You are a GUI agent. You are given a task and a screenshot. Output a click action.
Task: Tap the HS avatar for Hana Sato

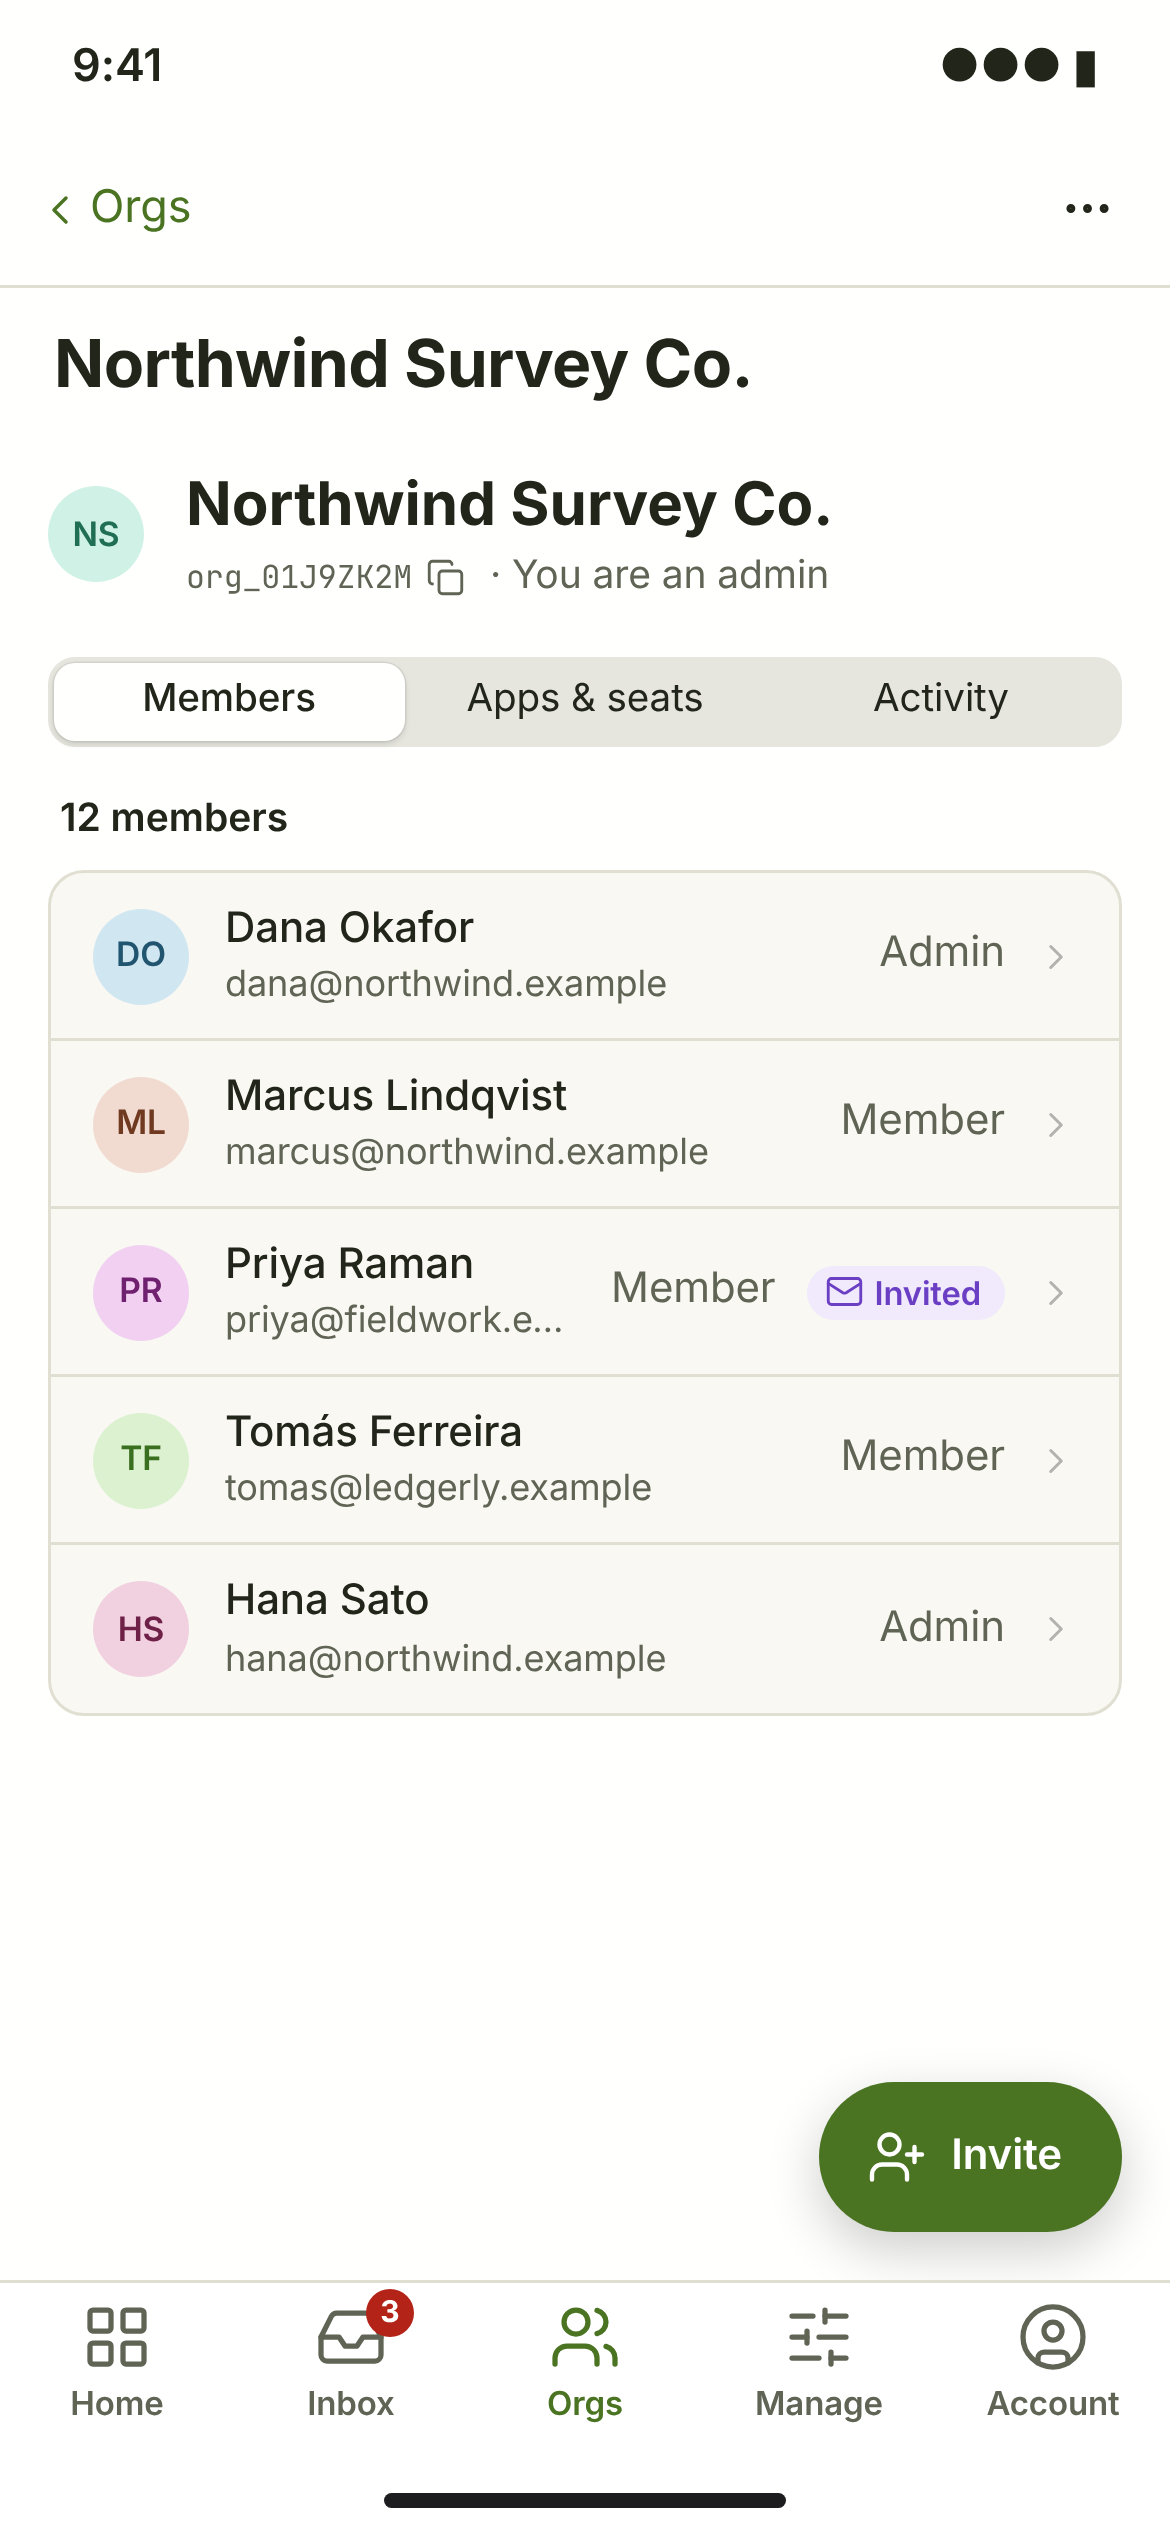(141, 1628)
